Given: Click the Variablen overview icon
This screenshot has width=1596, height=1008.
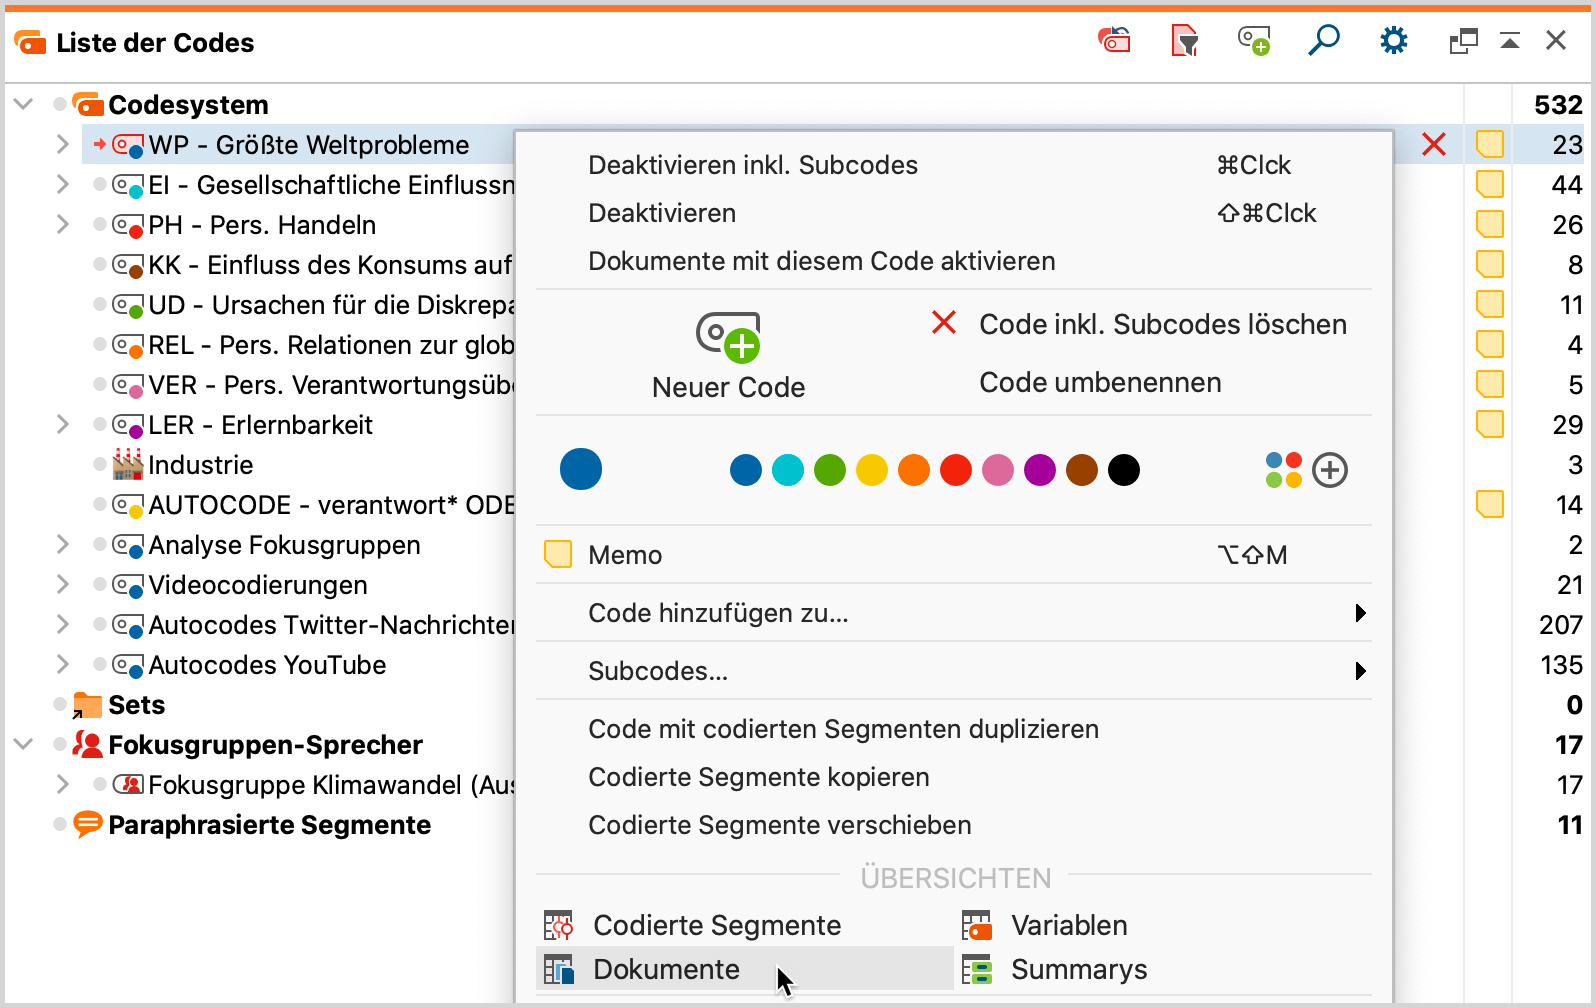Looking at the screenshot, I should point(976,925).
